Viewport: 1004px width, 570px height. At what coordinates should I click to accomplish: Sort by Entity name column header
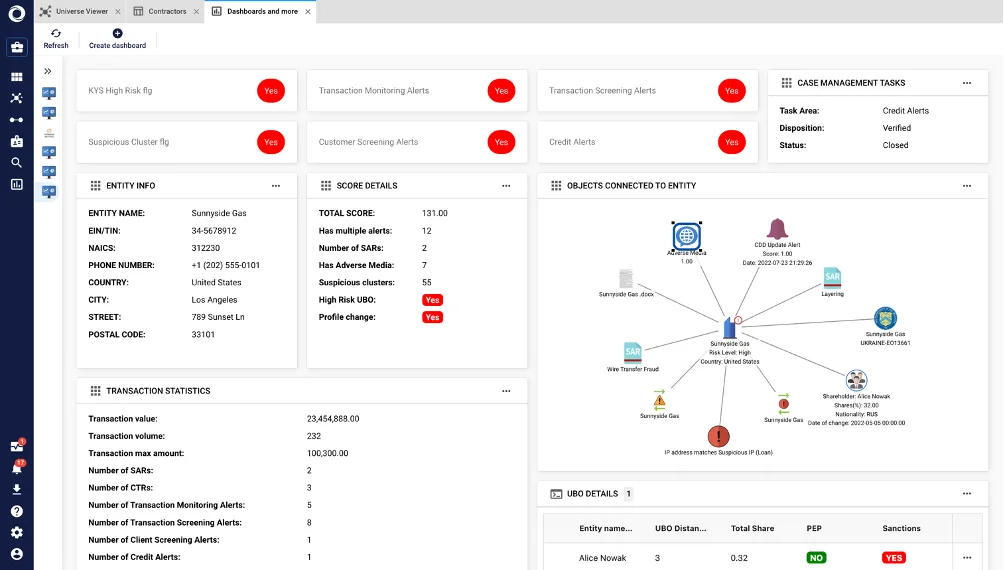tap(606, 528)
